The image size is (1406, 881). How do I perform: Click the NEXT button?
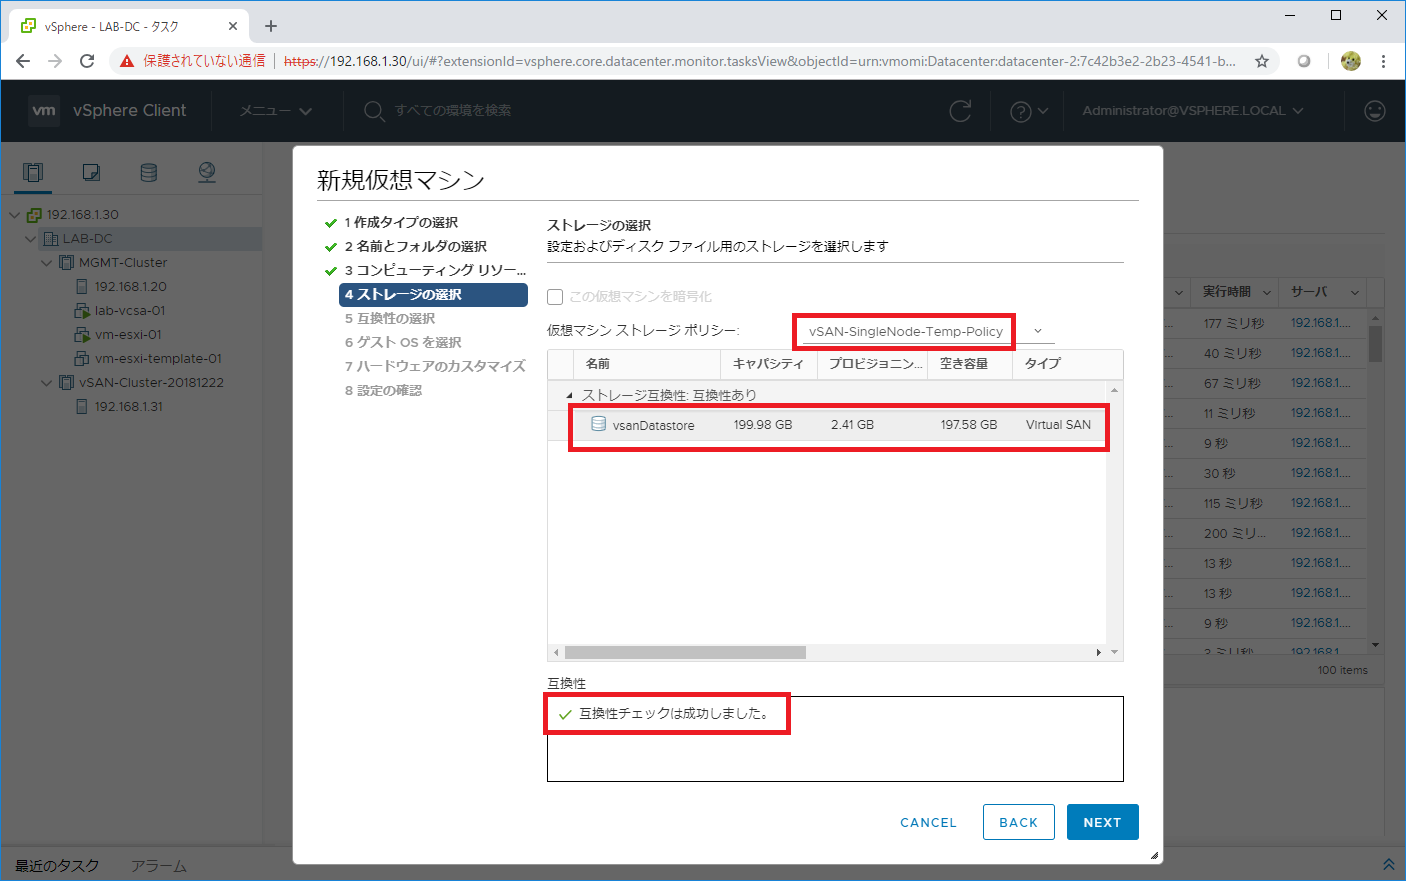[x=1102, y=822]
